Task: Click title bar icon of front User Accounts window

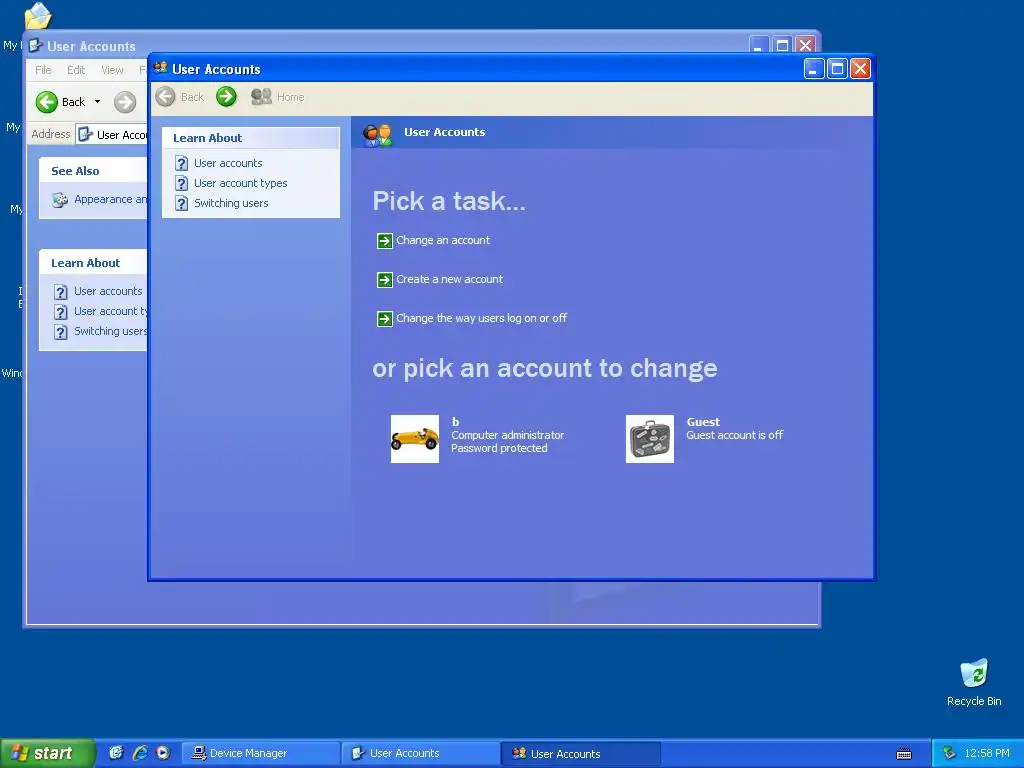Action: (x=161, y=68)
